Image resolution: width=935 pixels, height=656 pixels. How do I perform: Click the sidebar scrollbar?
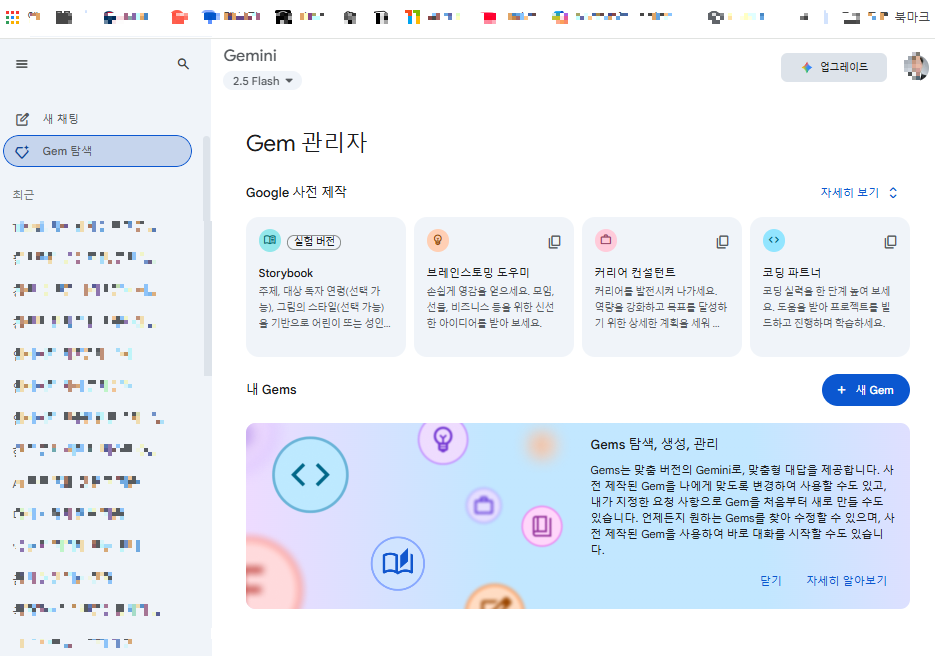207,256
